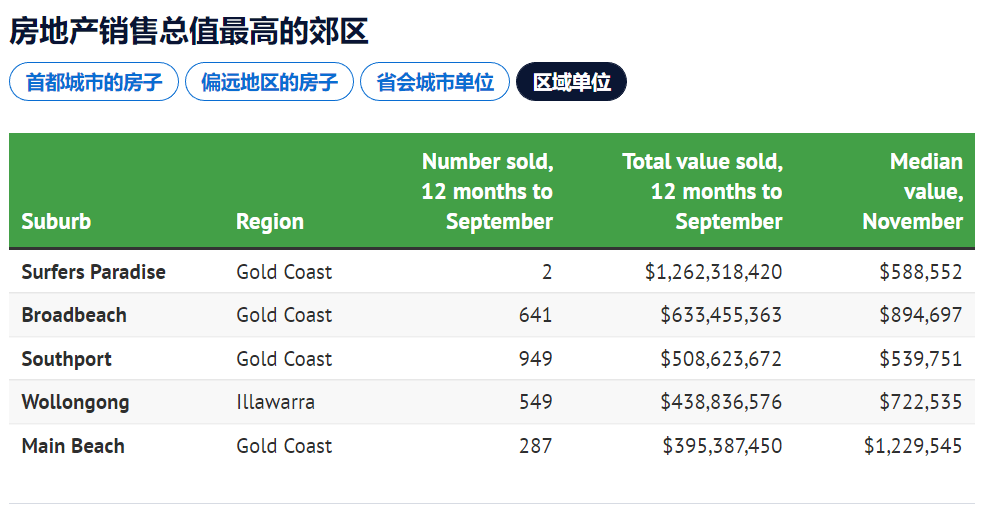
Task: Select the Broadbeach suburb cell
Action: click(x=74, y=315)
